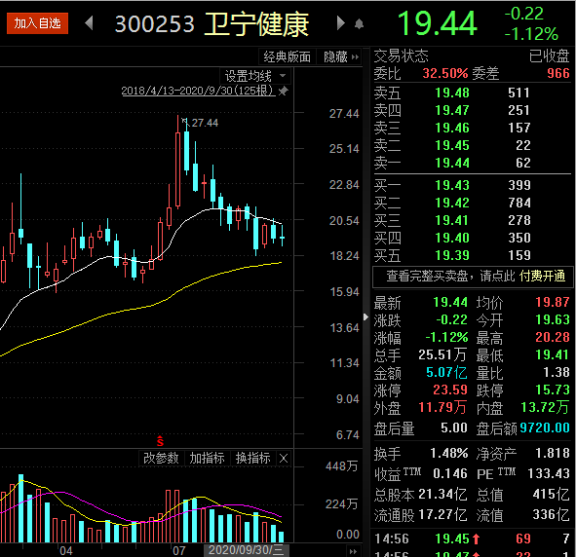Open the 设置均线 dropdown

click(255, 76)
